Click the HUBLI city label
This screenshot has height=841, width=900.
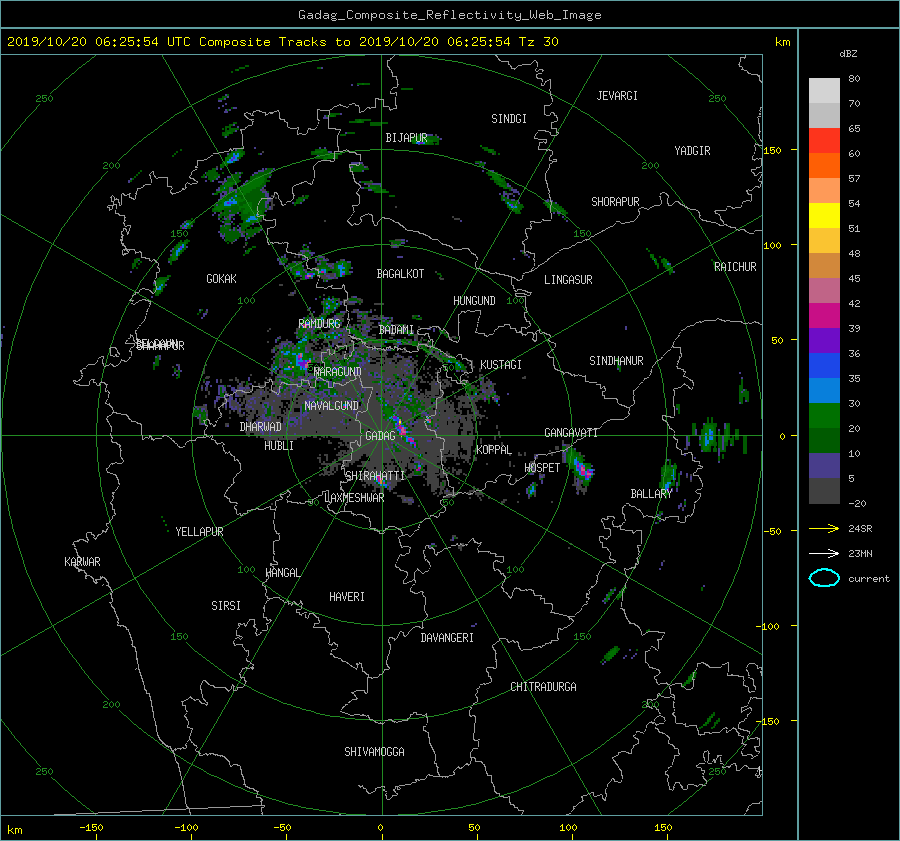pos(278,445)
